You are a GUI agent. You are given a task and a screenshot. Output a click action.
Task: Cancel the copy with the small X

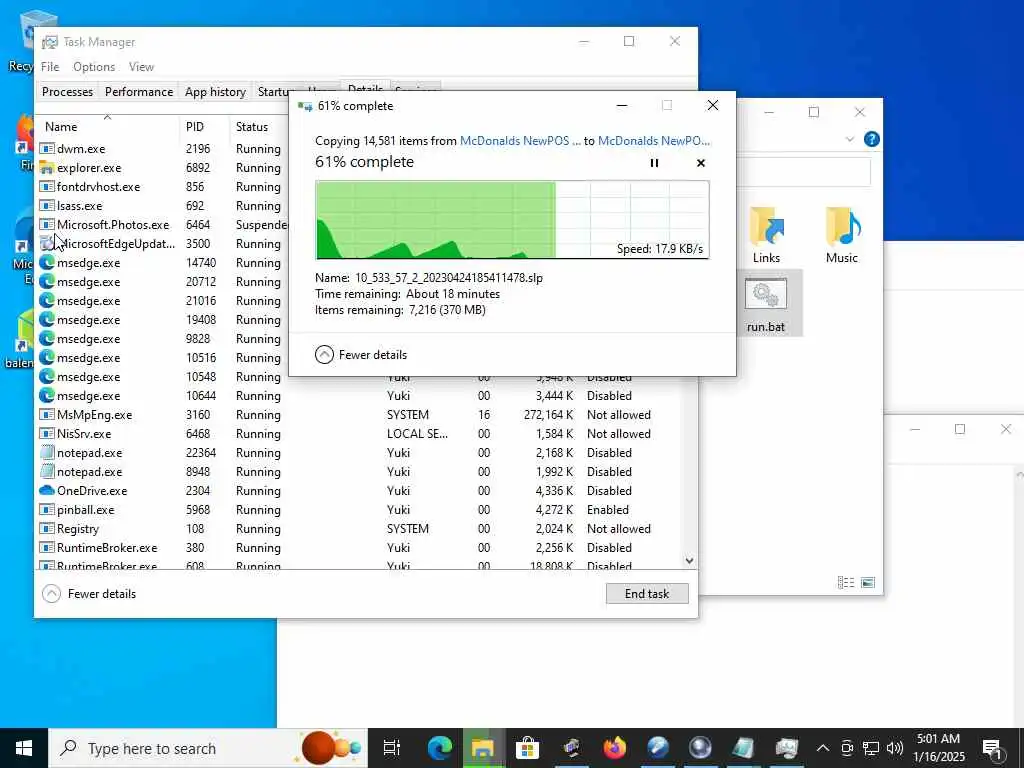coord(701,163)
